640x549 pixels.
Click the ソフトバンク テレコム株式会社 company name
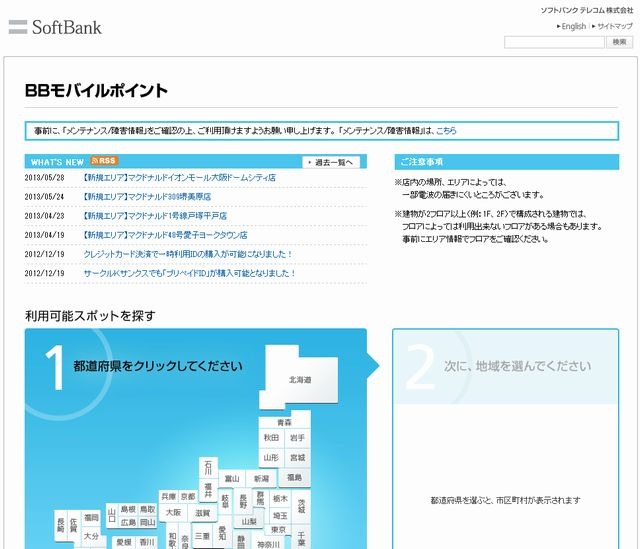pos(587,10)
